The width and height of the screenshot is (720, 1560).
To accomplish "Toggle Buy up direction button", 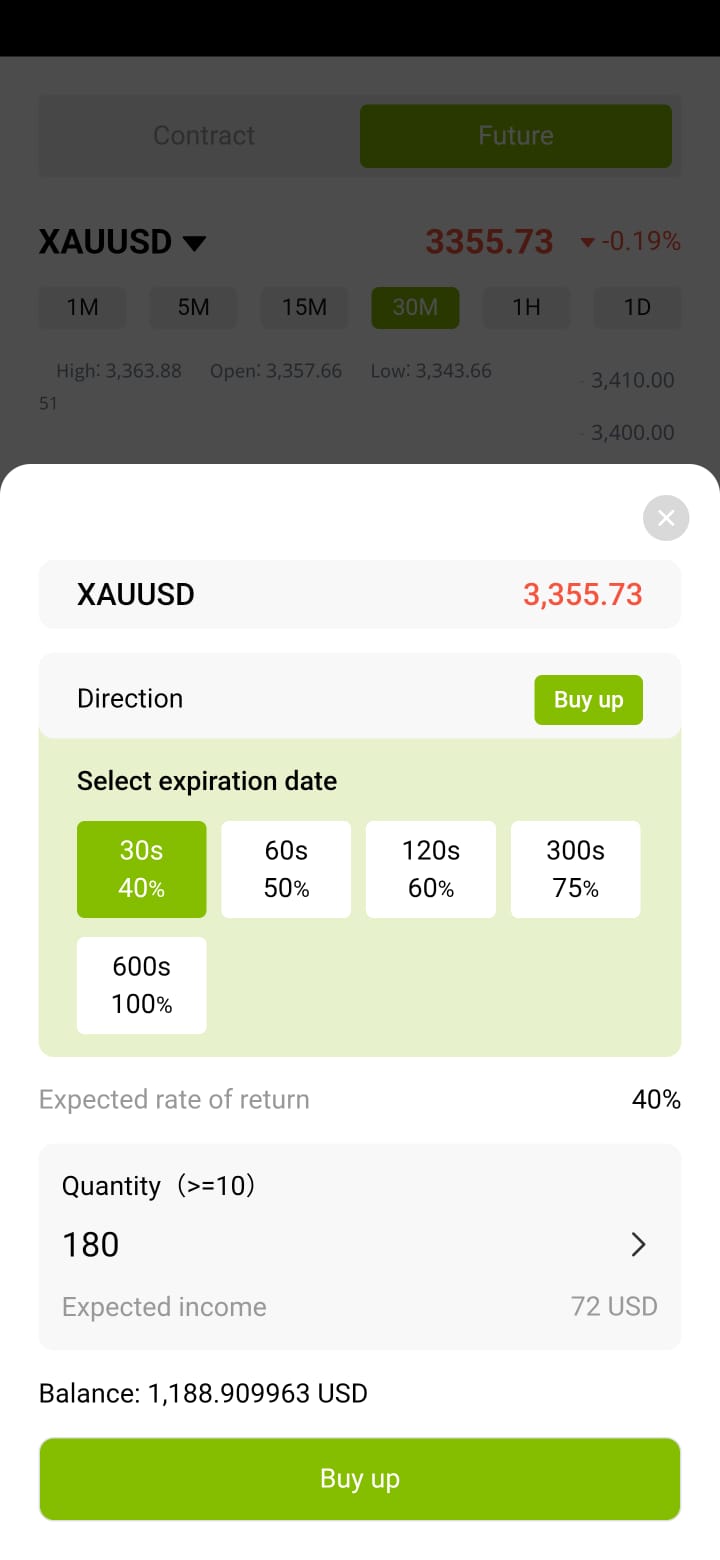I will pos(589,700).
